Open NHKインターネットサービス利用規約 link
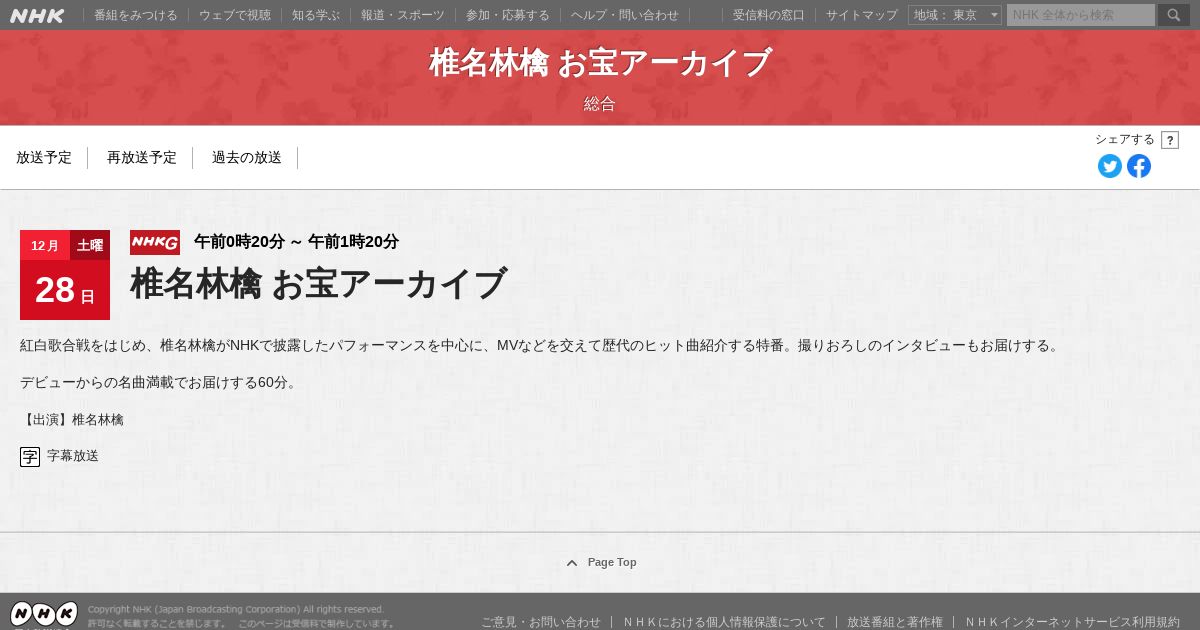The width and height of the screenshot is (1200, 630). tap(1072, 622)
